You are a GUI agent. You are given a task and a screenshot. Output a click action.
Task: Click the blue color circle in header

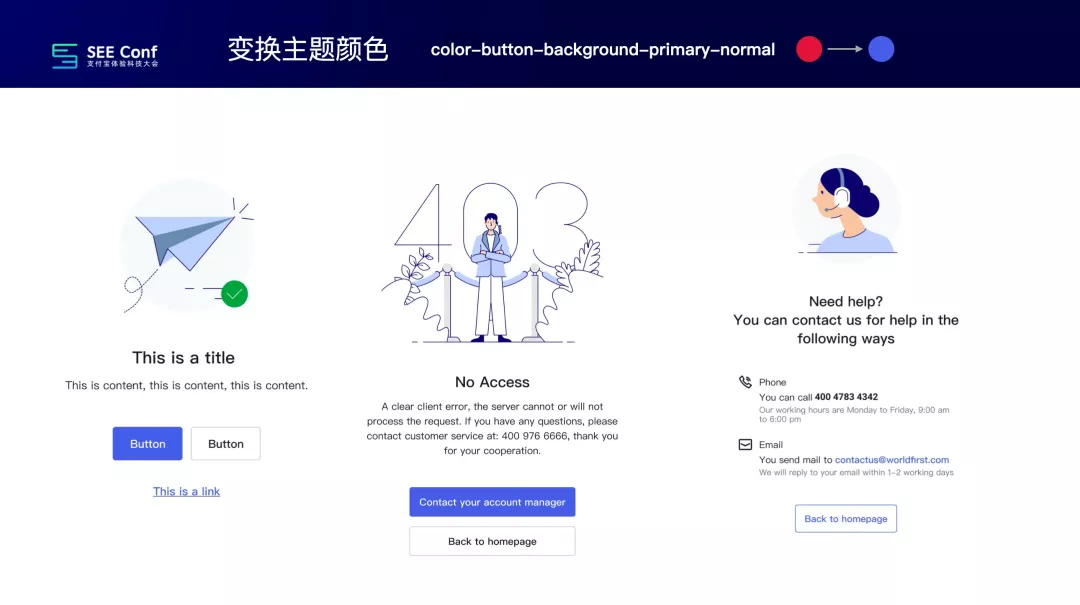[x=881, y=49]
